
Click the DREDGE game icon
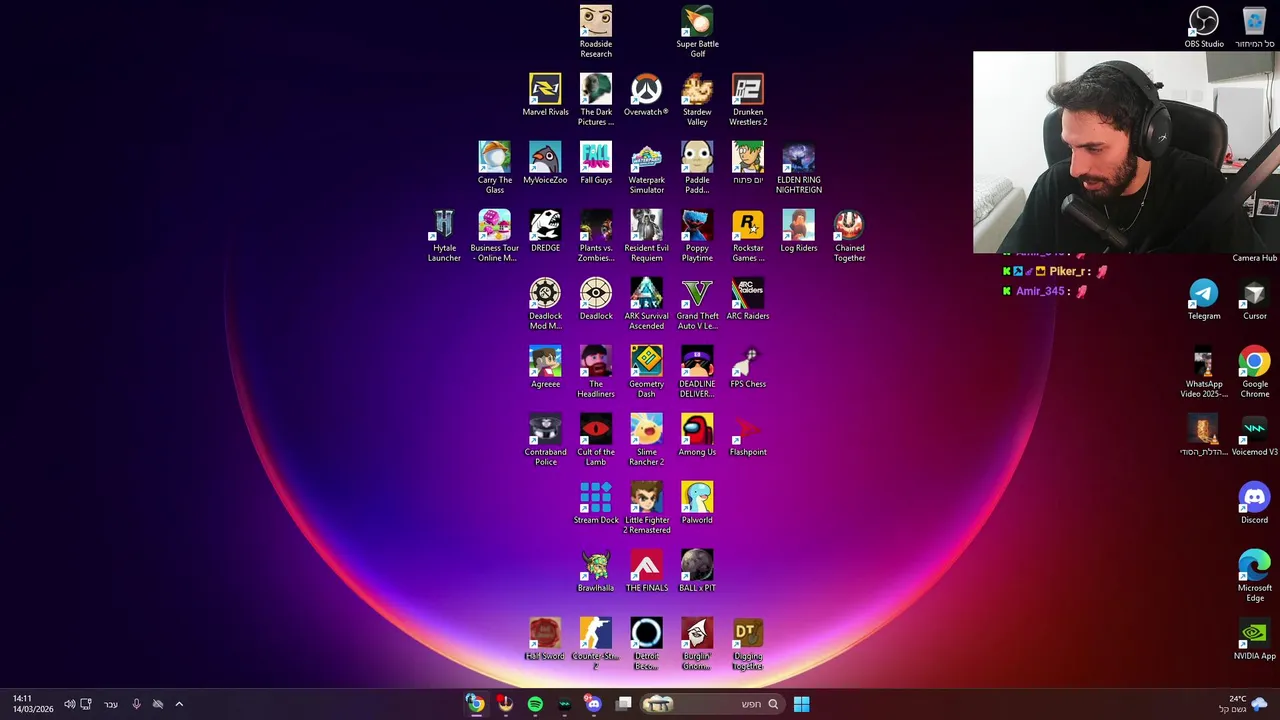tap(545, 231)
